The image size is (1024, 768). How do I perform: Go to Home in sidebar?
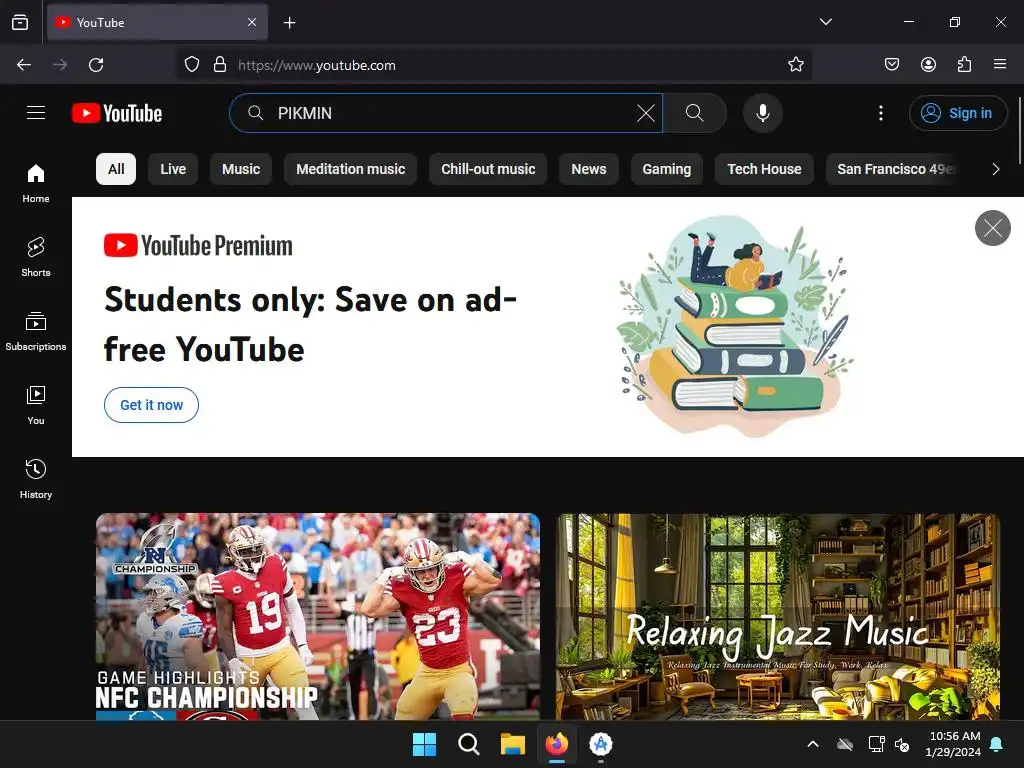(36, 184)
